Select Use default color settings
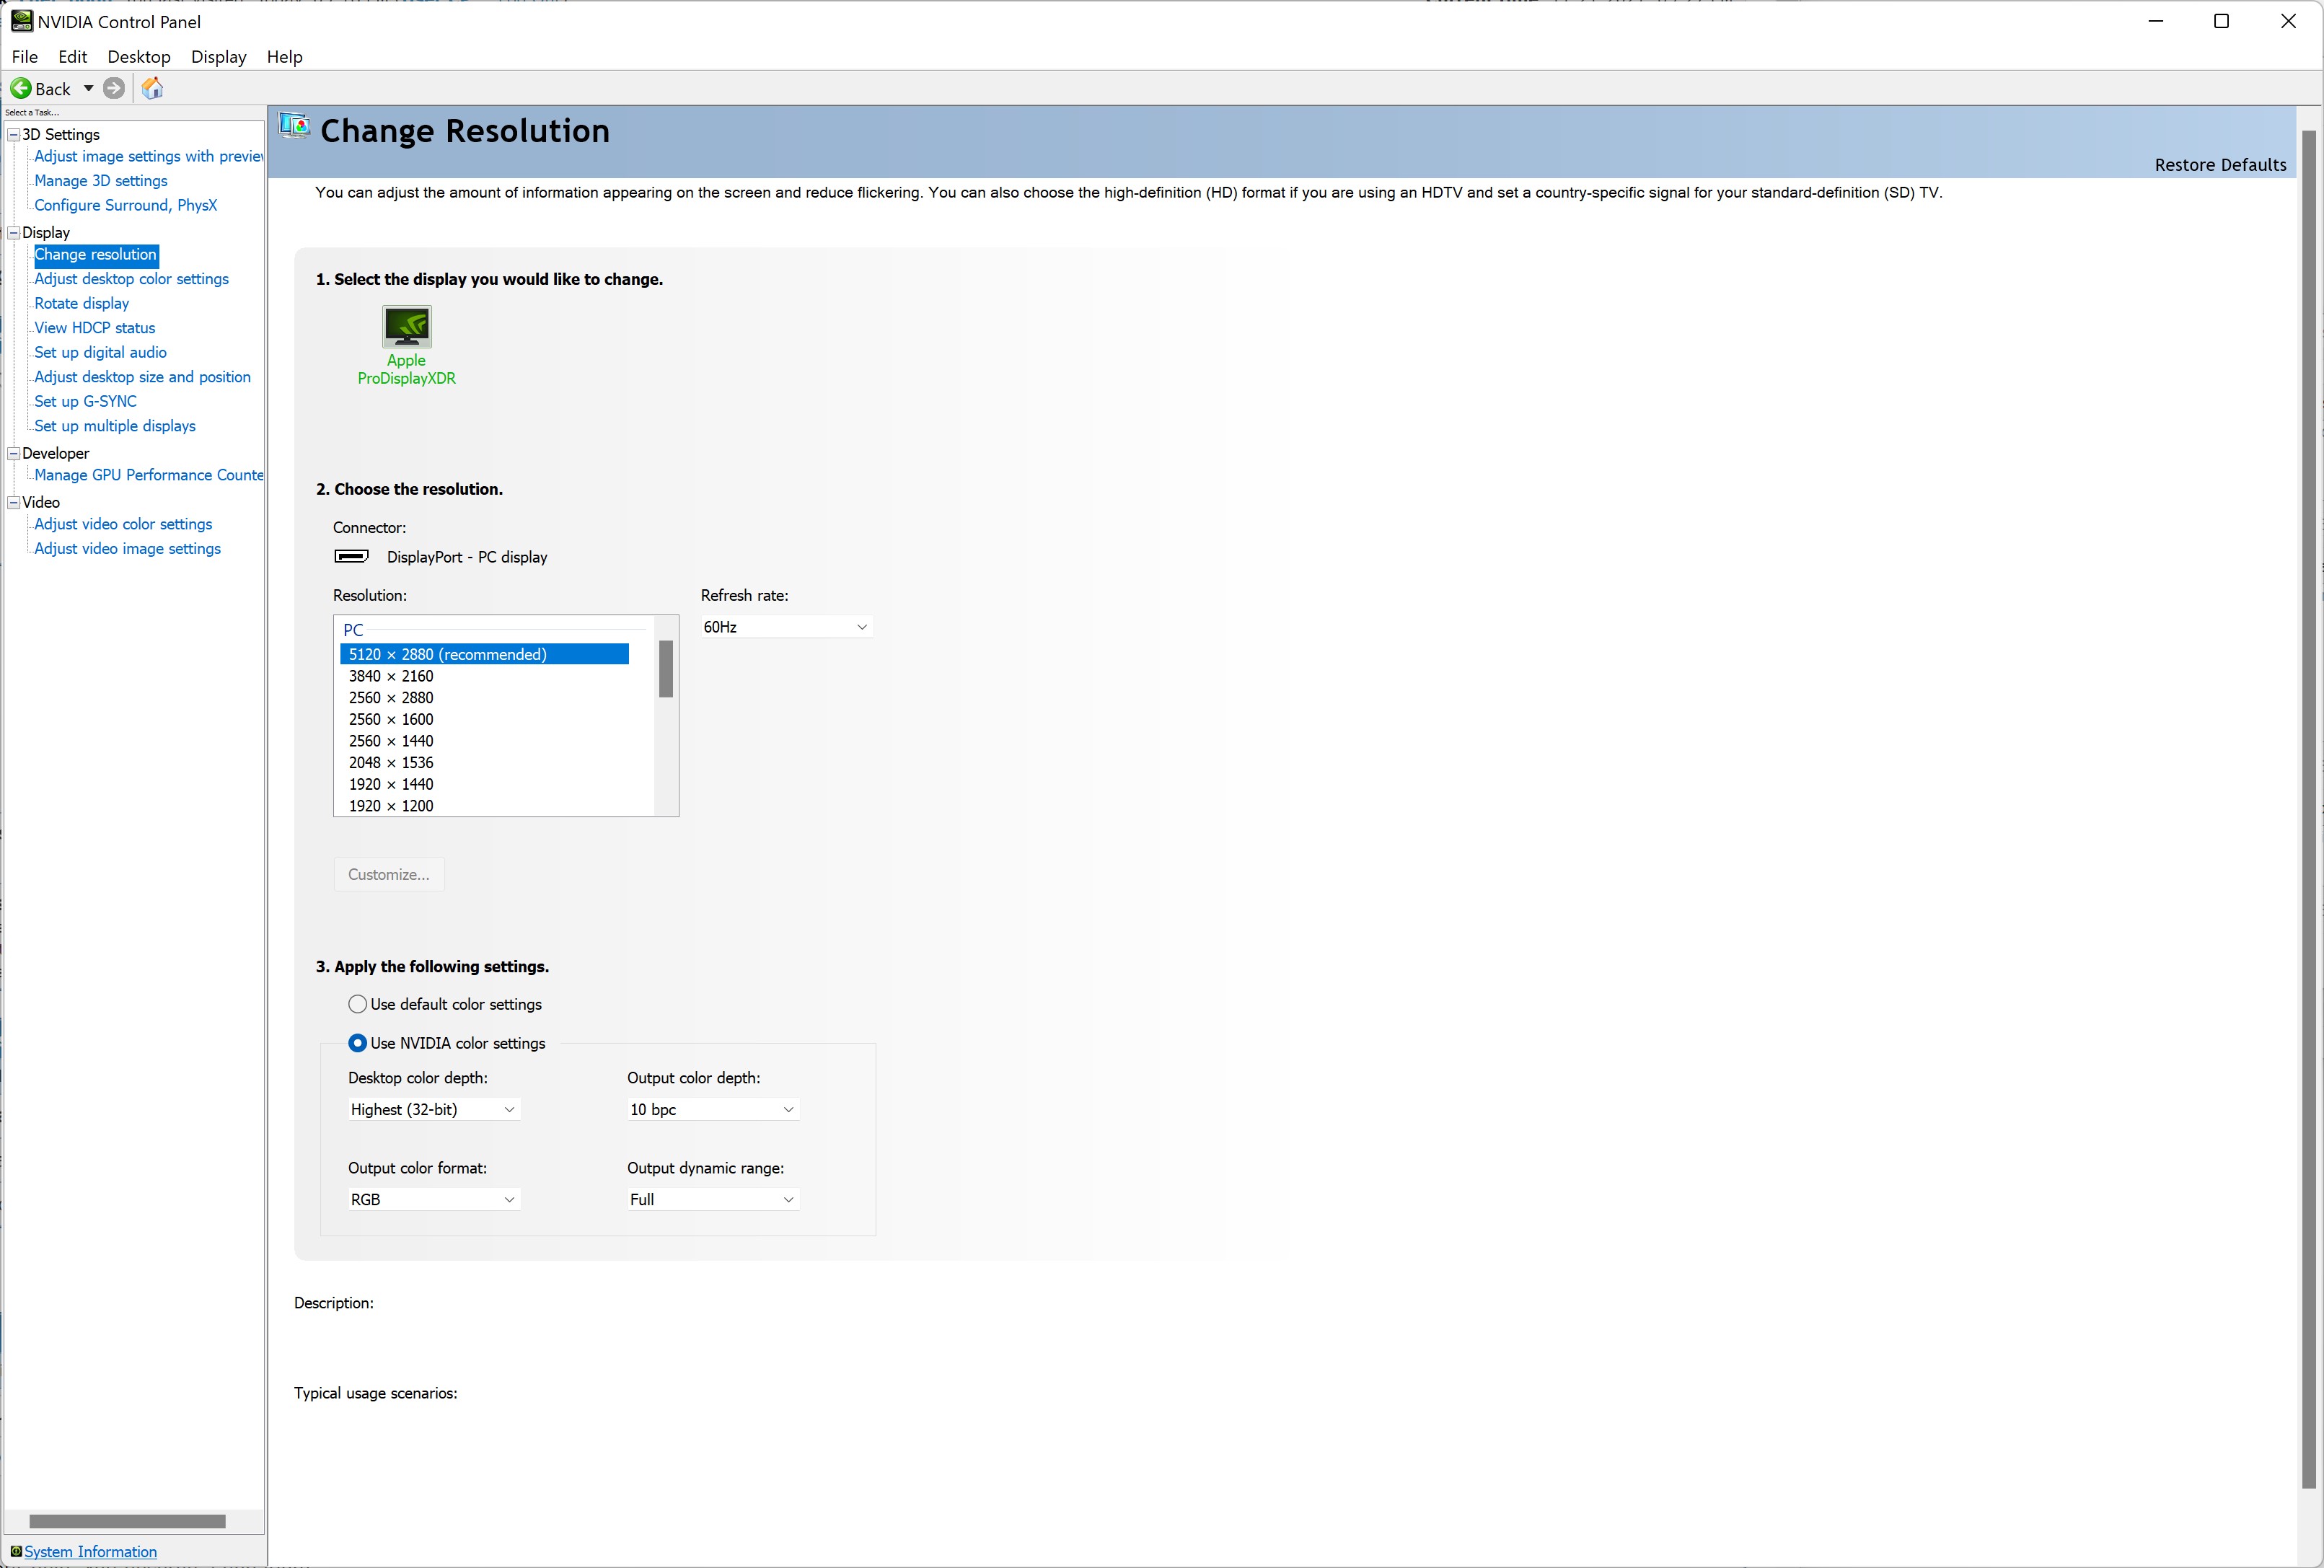 357,1004
